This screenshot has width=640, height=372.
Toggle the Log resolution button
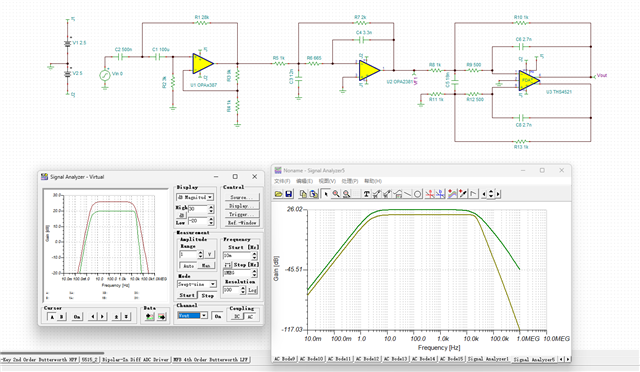[x=252, y=290]
